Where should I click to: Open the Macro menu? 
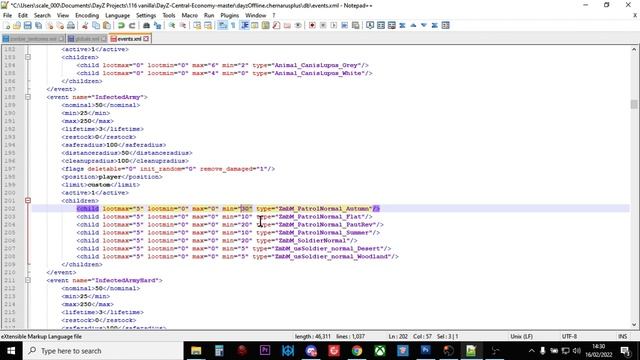tap(189, 15)
